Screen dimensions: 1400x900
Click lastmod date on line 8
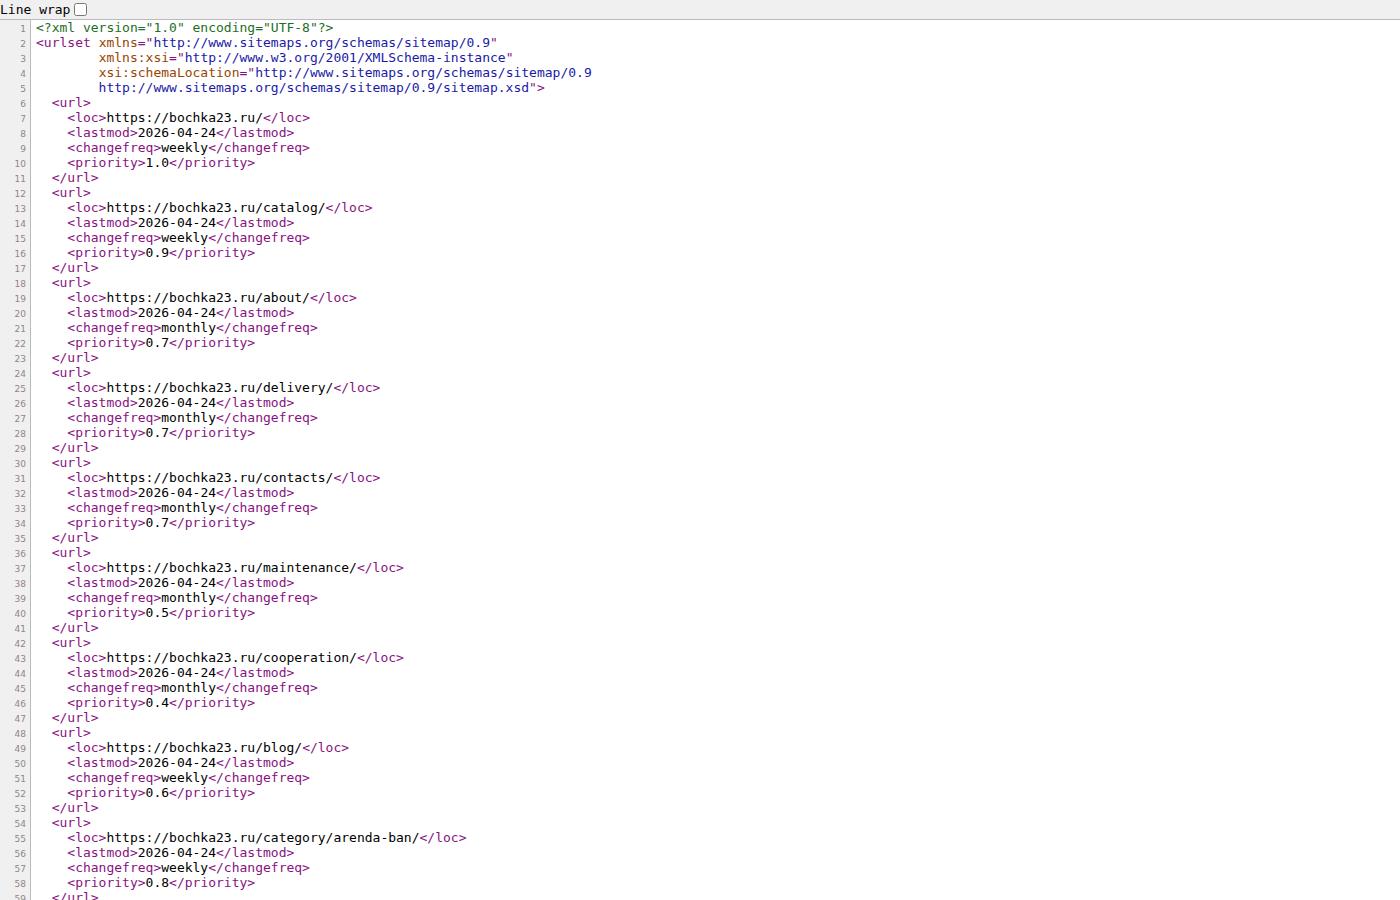[177, 133]
